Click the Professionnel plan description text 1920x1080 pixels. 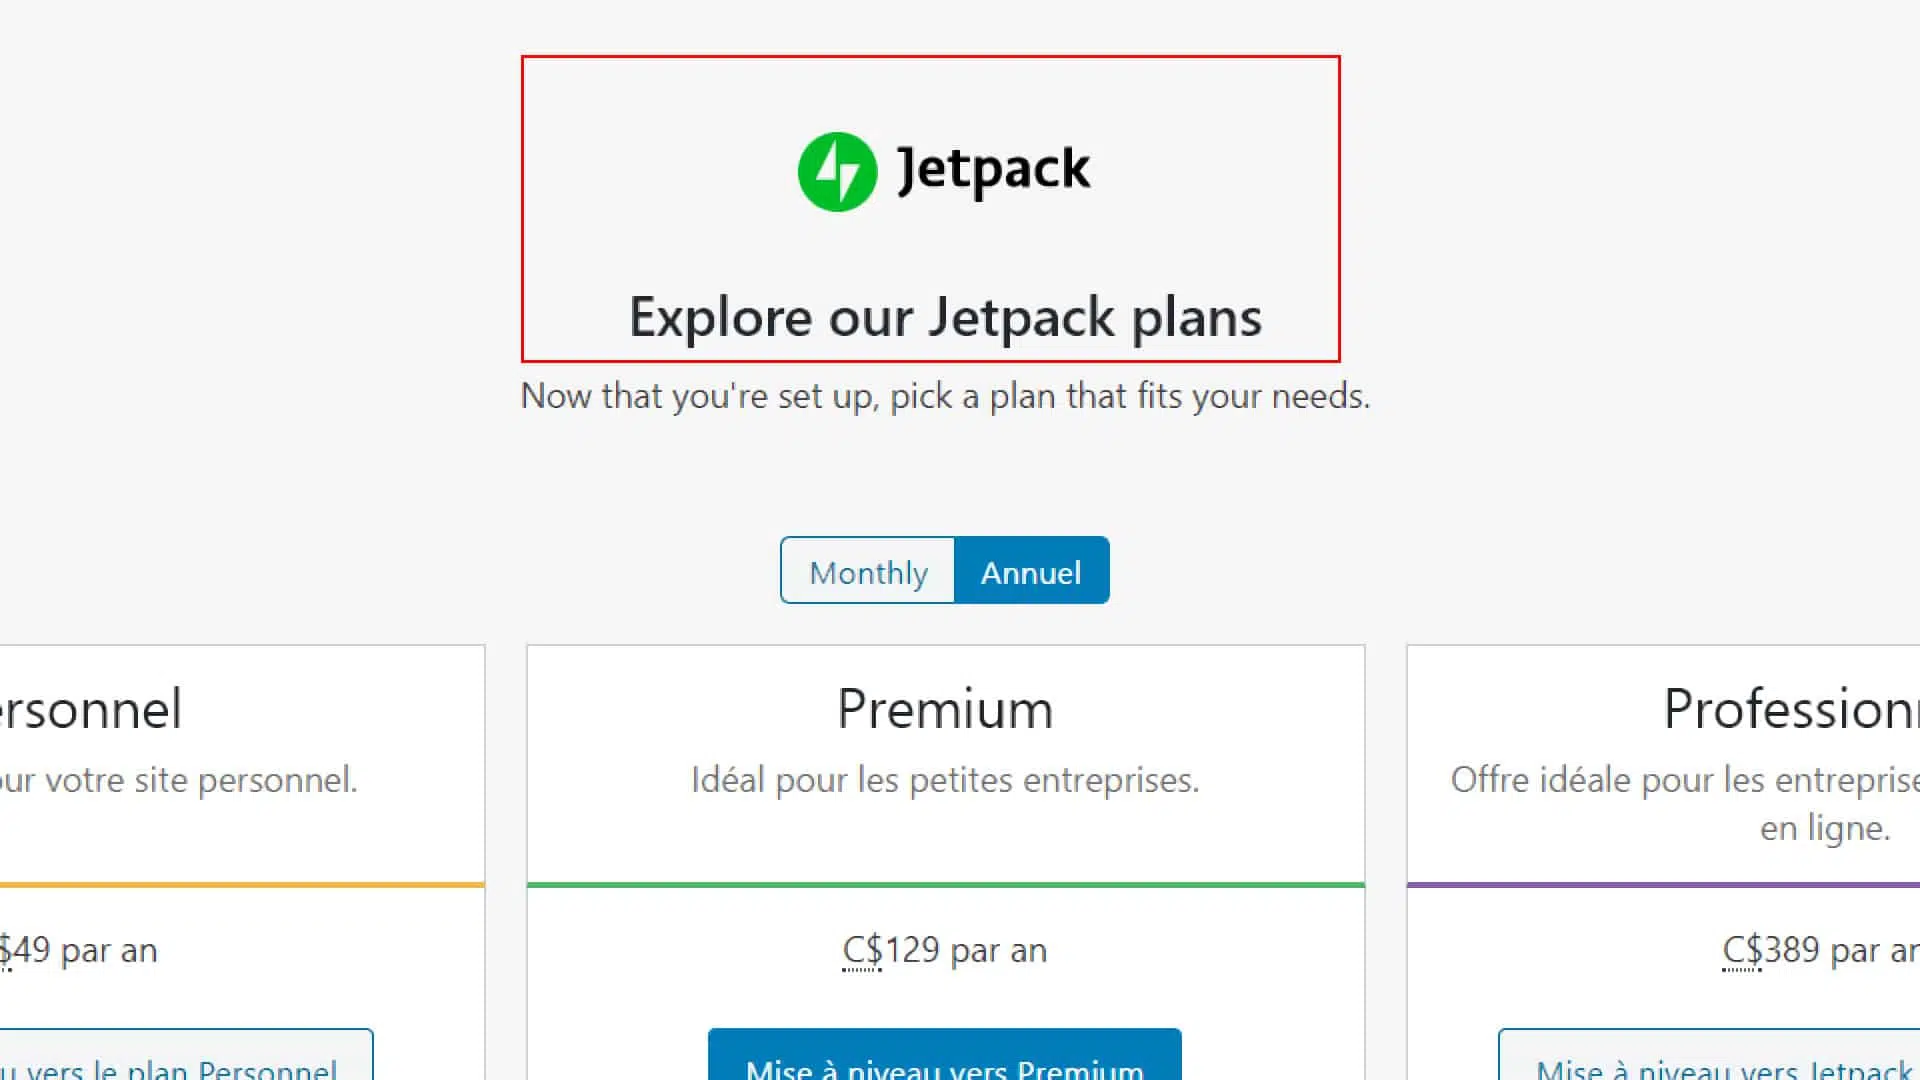coord(1685,804)
